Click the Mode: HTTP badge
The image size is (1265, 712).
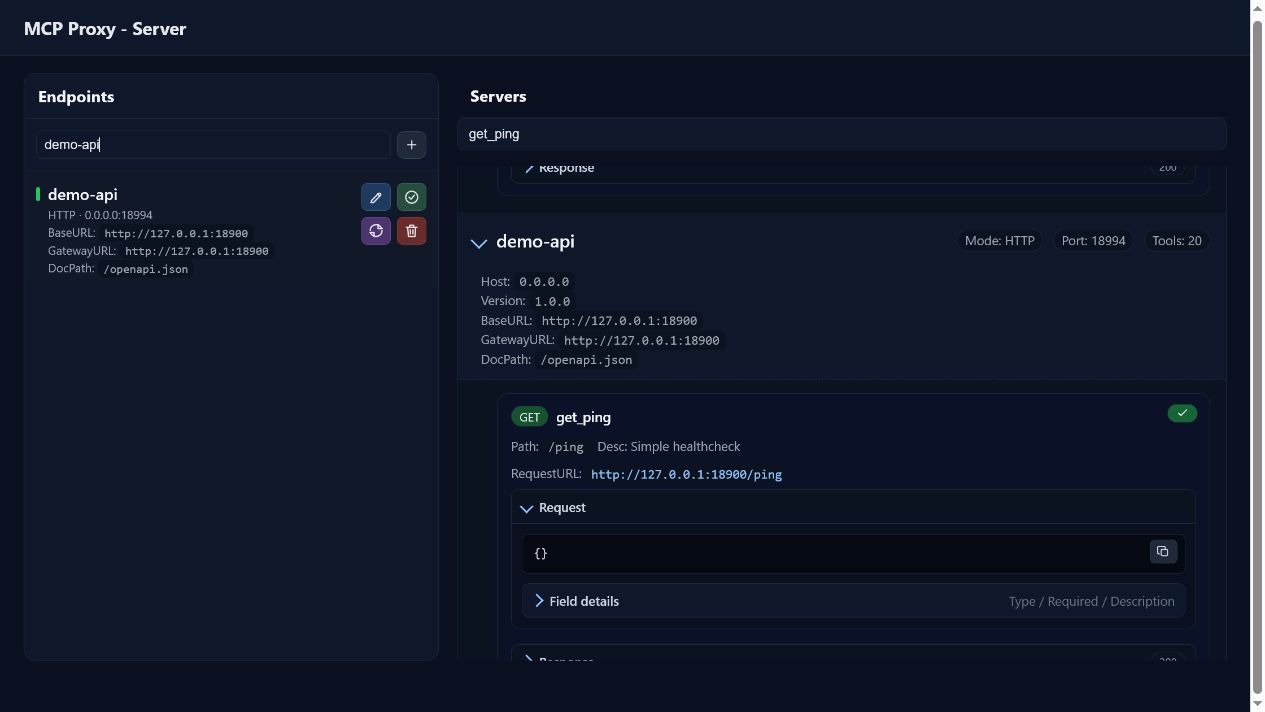[999, 241]
